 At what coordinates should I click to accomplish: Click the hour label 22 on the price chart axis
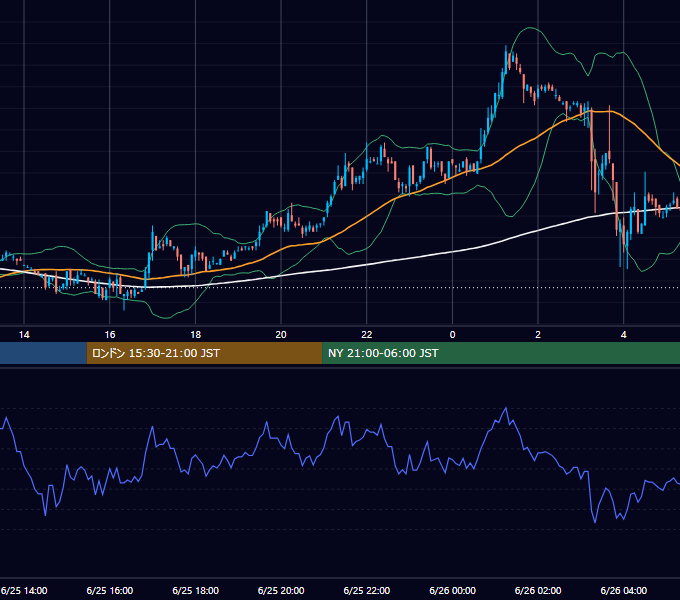tap(367, 335)
